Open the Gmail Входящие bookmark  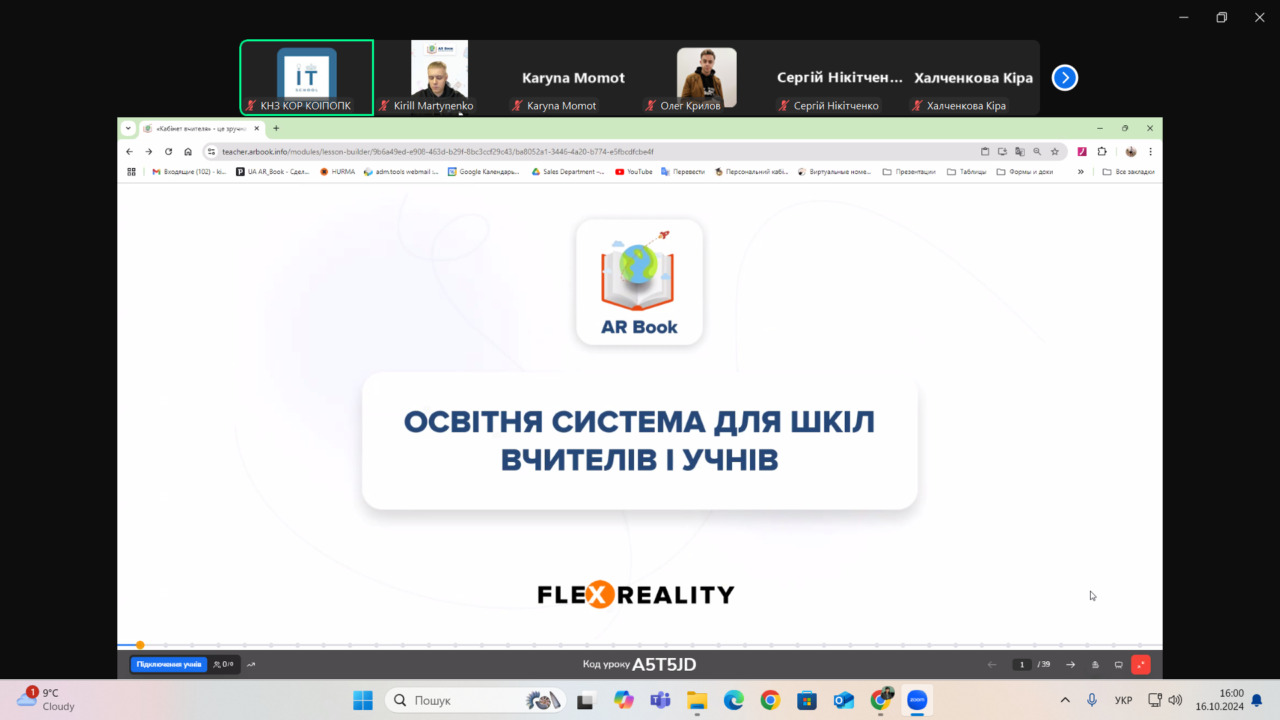(188, 172)
